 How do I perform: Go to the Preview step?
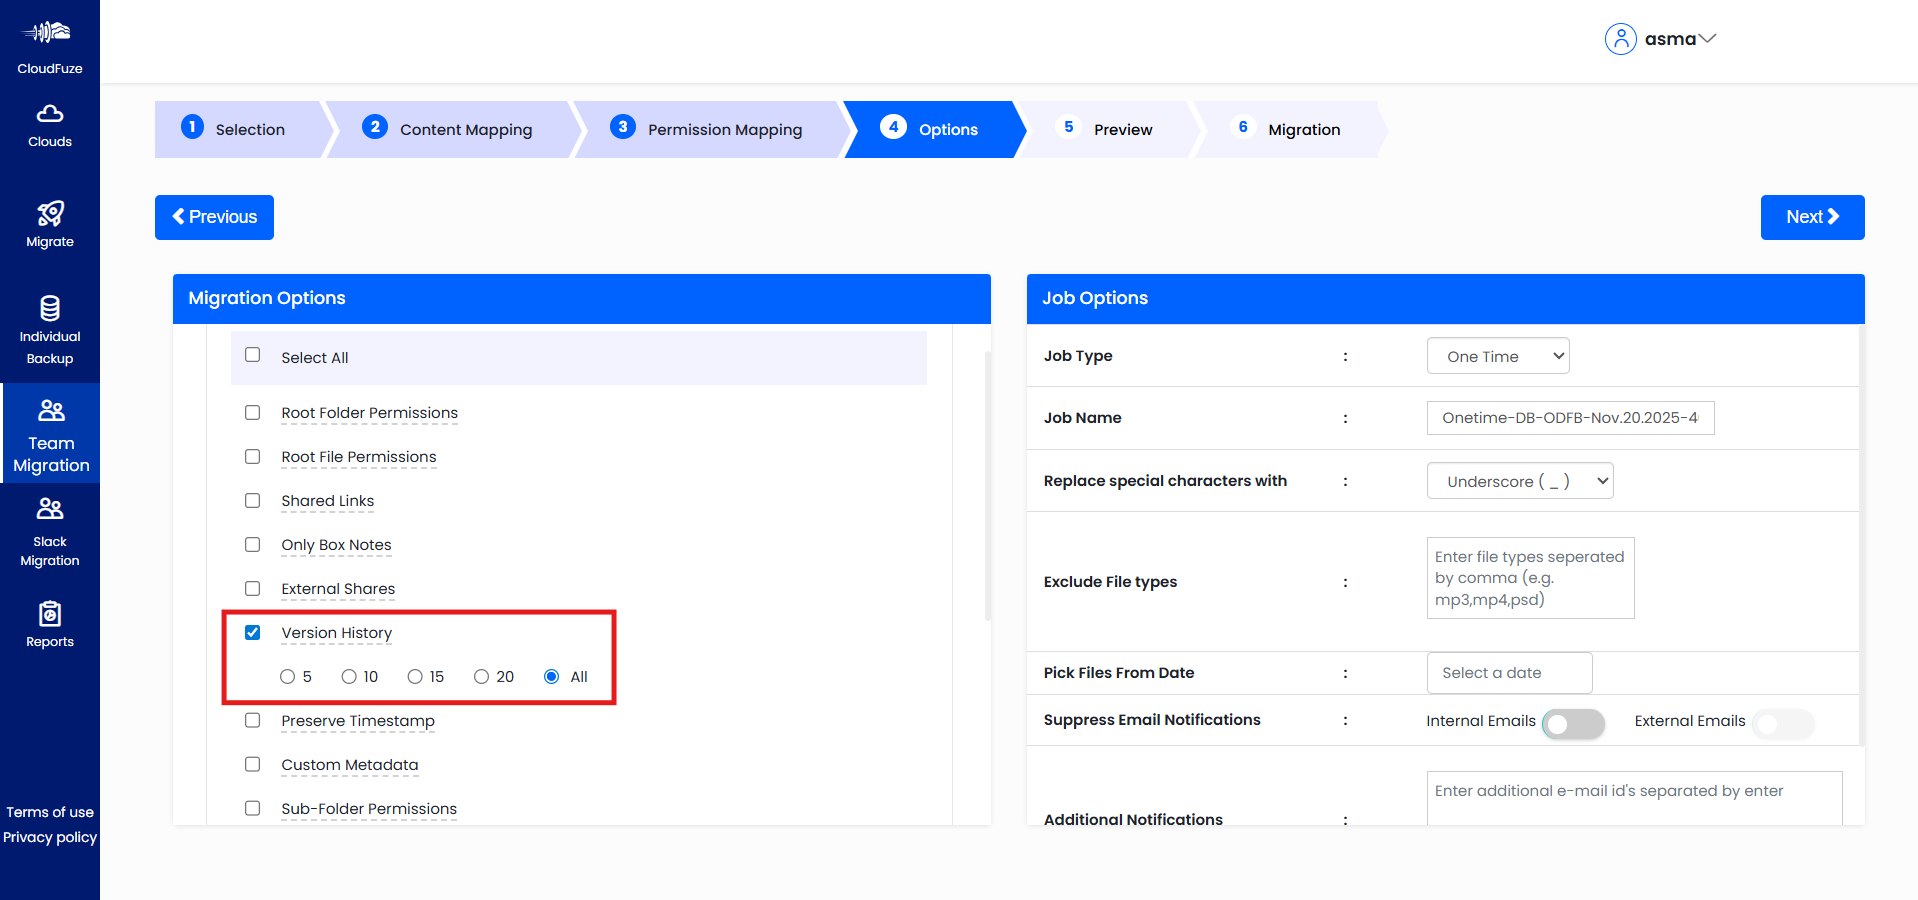(x=1122, y=129)
